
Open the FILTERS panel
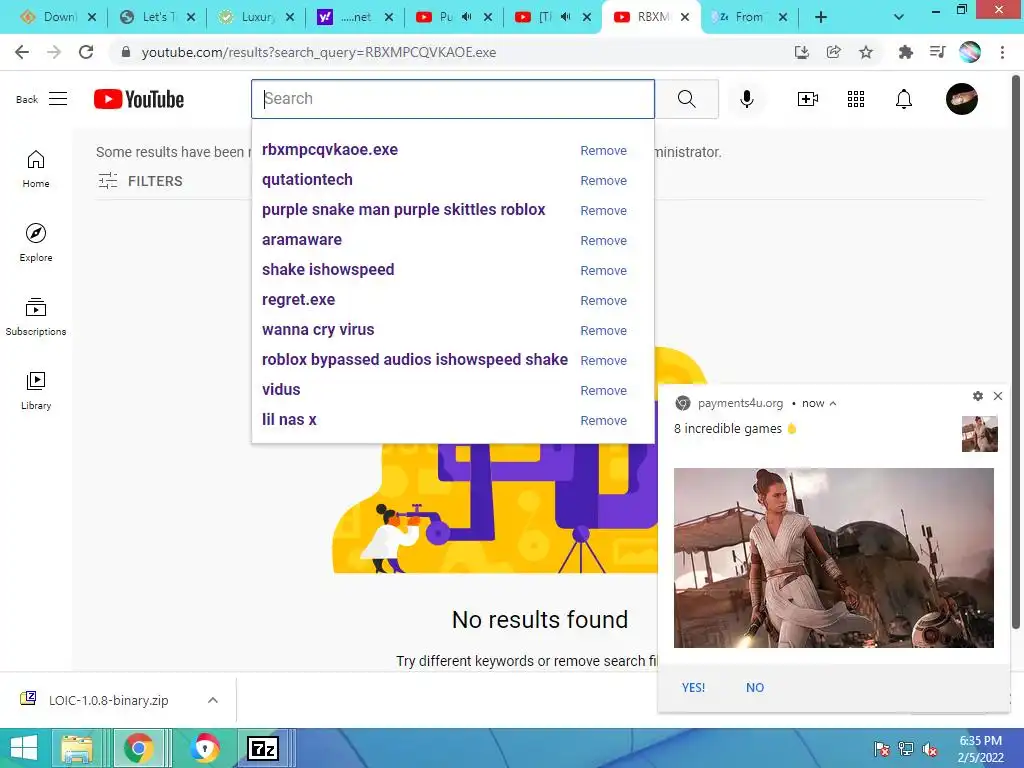pos(140,181)
